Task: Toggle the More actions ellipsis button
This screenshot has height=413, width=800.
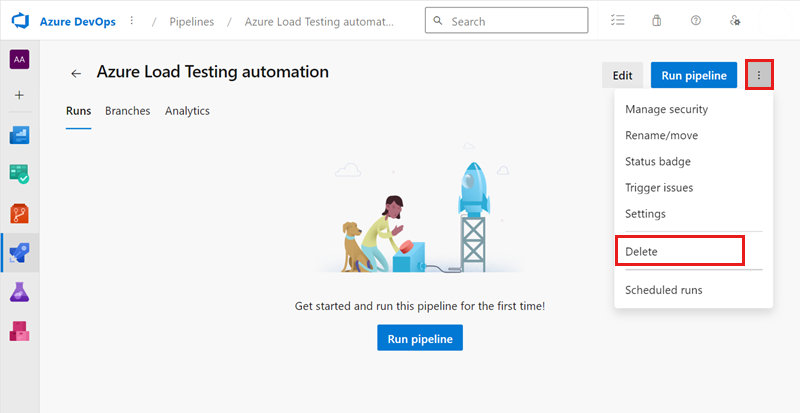Action: click(x=759, y=75)
